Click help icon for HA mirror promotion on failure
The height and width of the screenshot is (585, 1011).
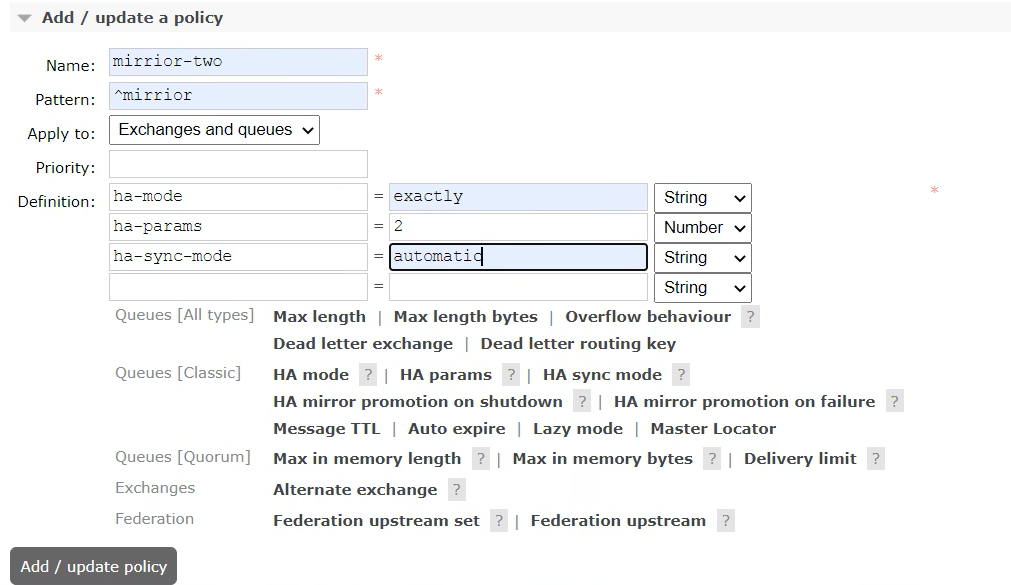tap(894, 402)
